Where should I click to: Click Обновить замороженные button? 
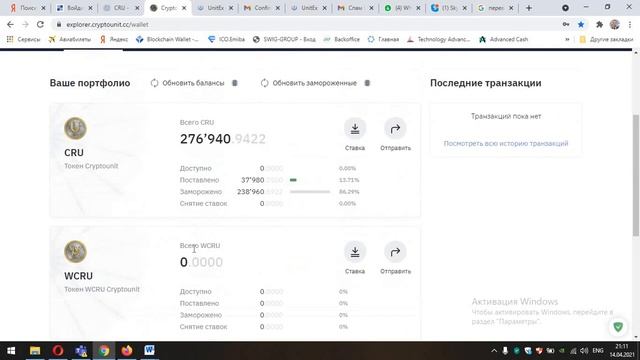[309, 83]
